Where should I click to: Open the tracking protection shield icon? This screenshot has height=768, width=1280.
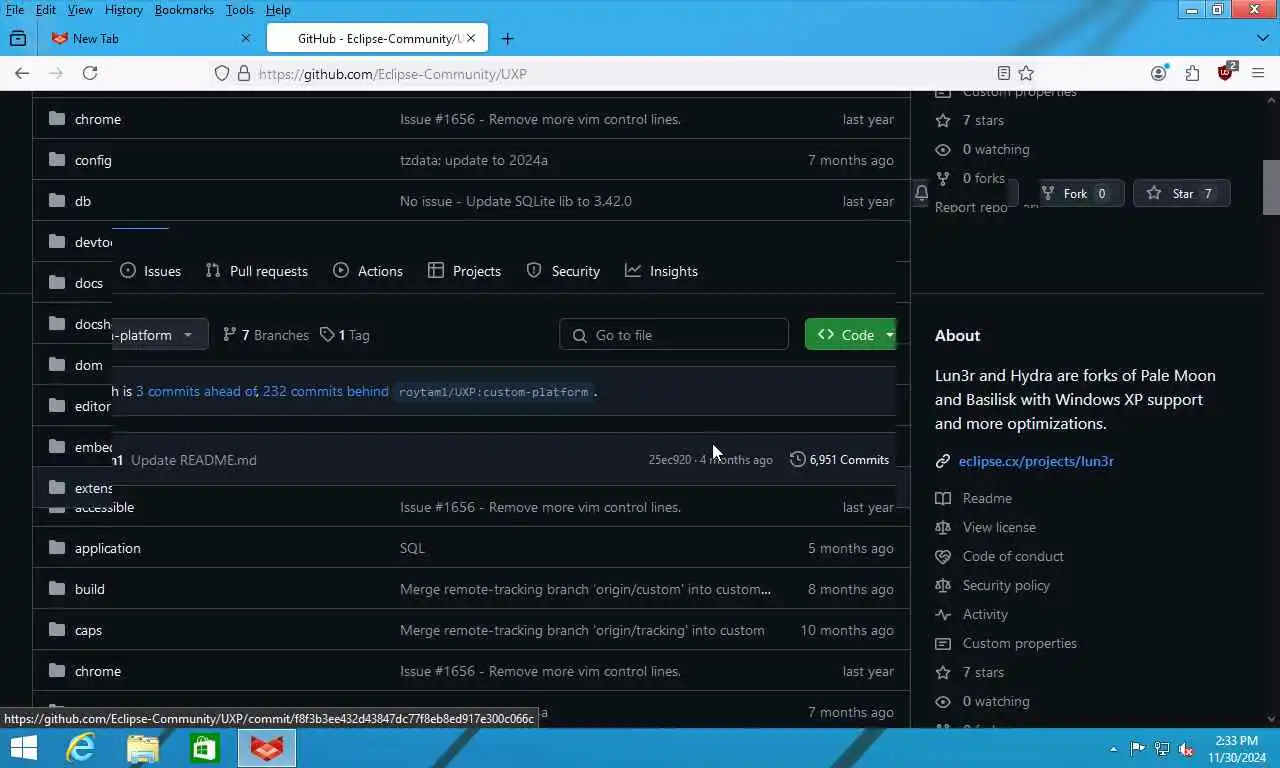222,73
